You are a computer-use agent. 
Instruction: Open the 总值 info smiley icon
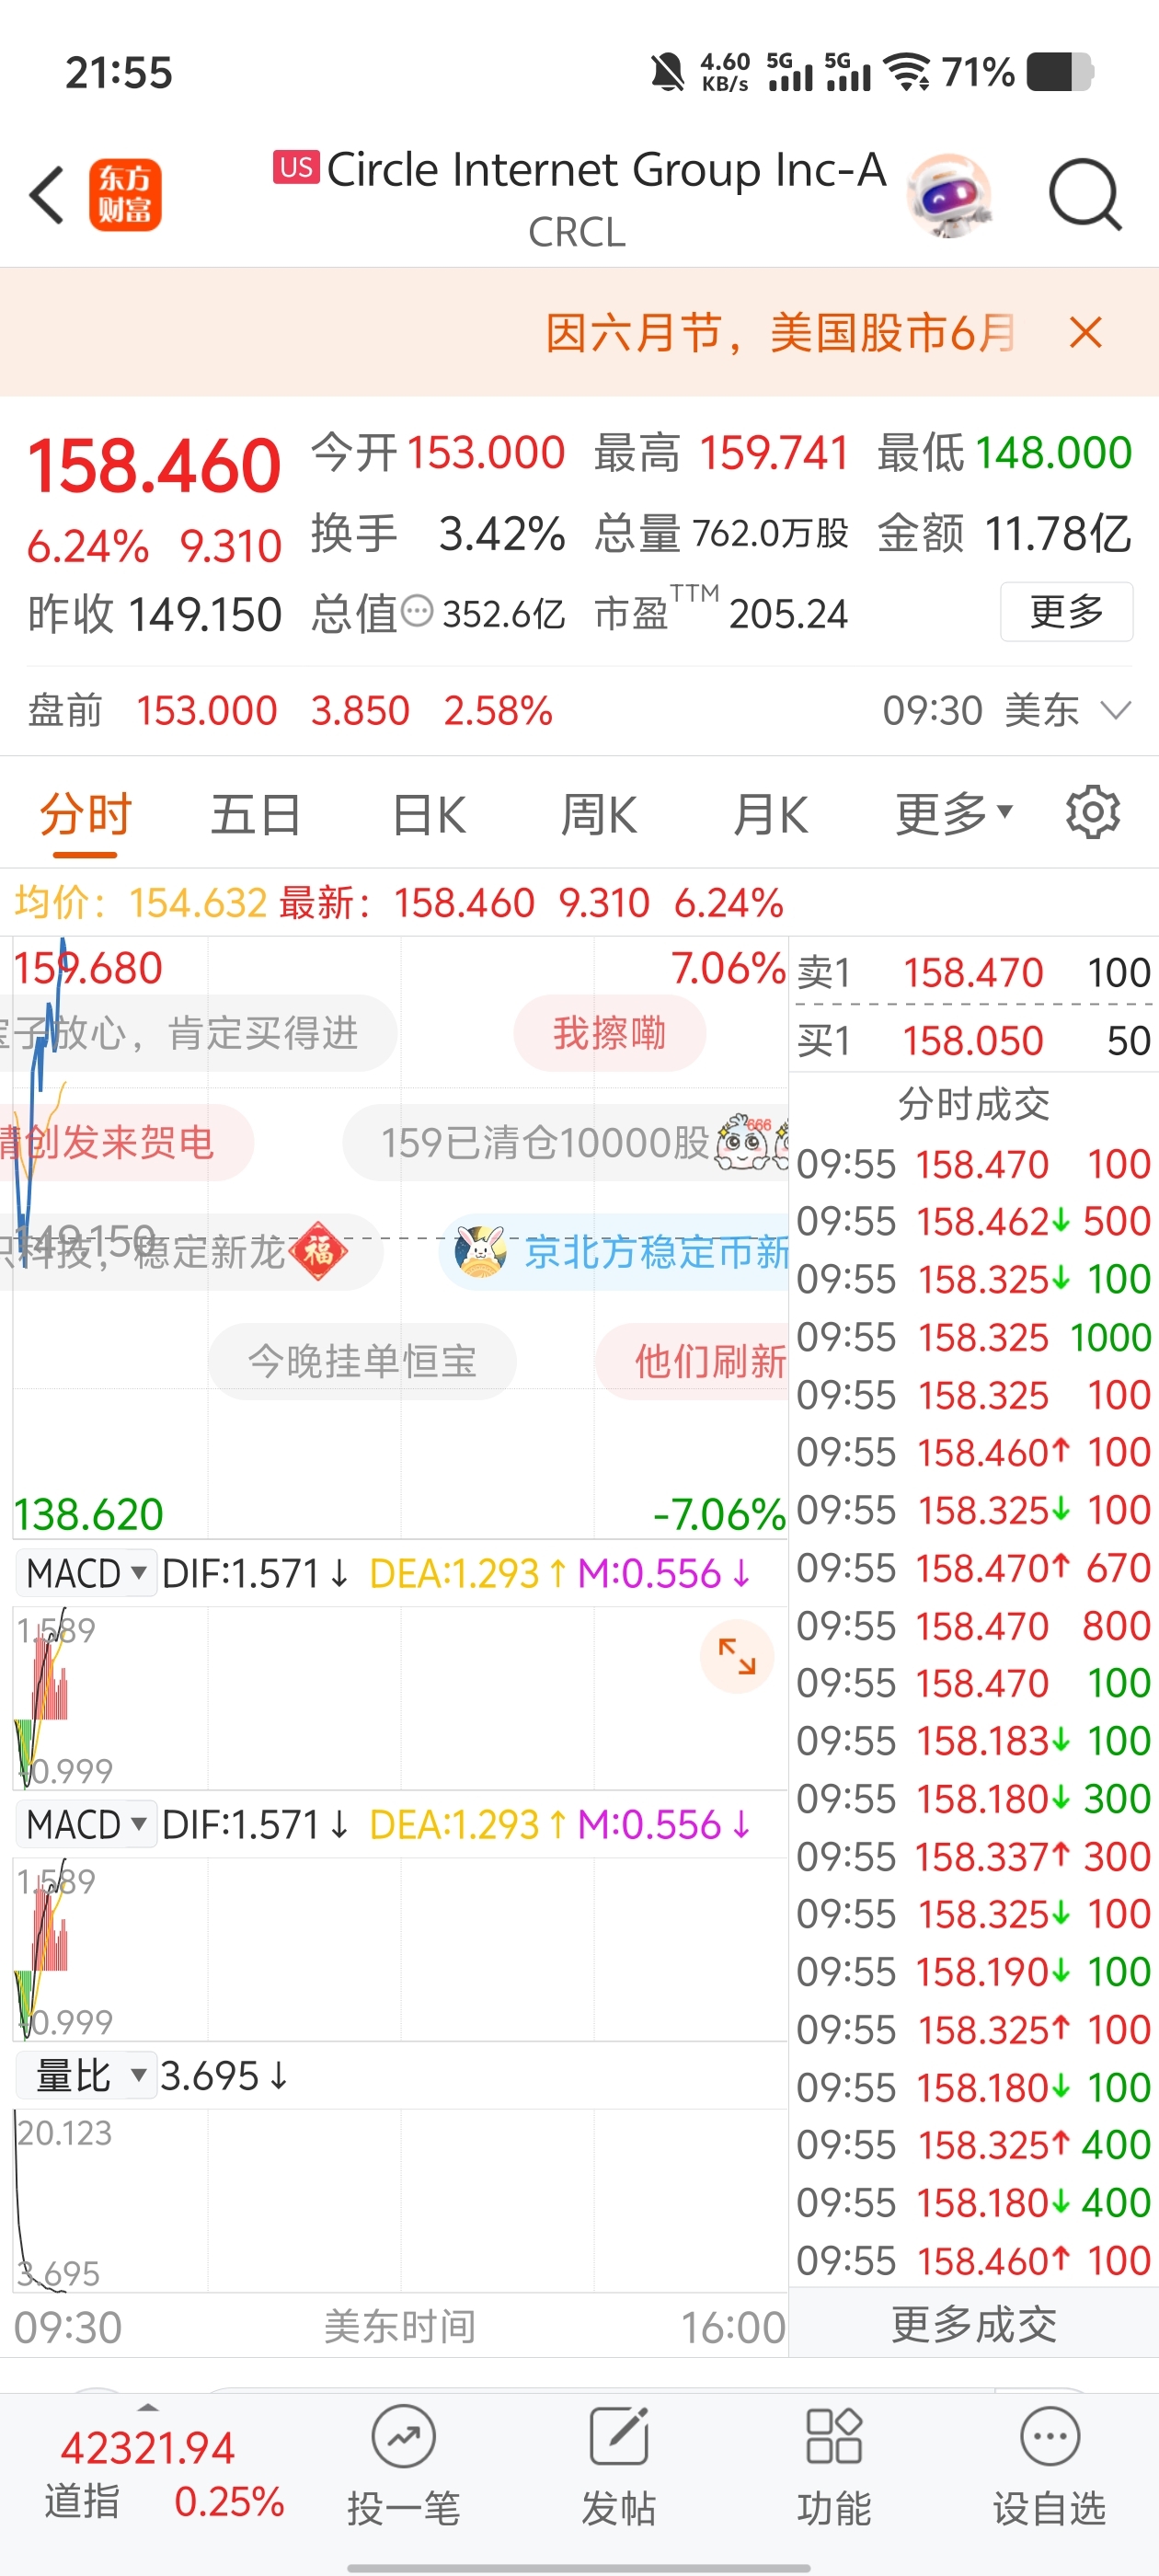point(417,610)
